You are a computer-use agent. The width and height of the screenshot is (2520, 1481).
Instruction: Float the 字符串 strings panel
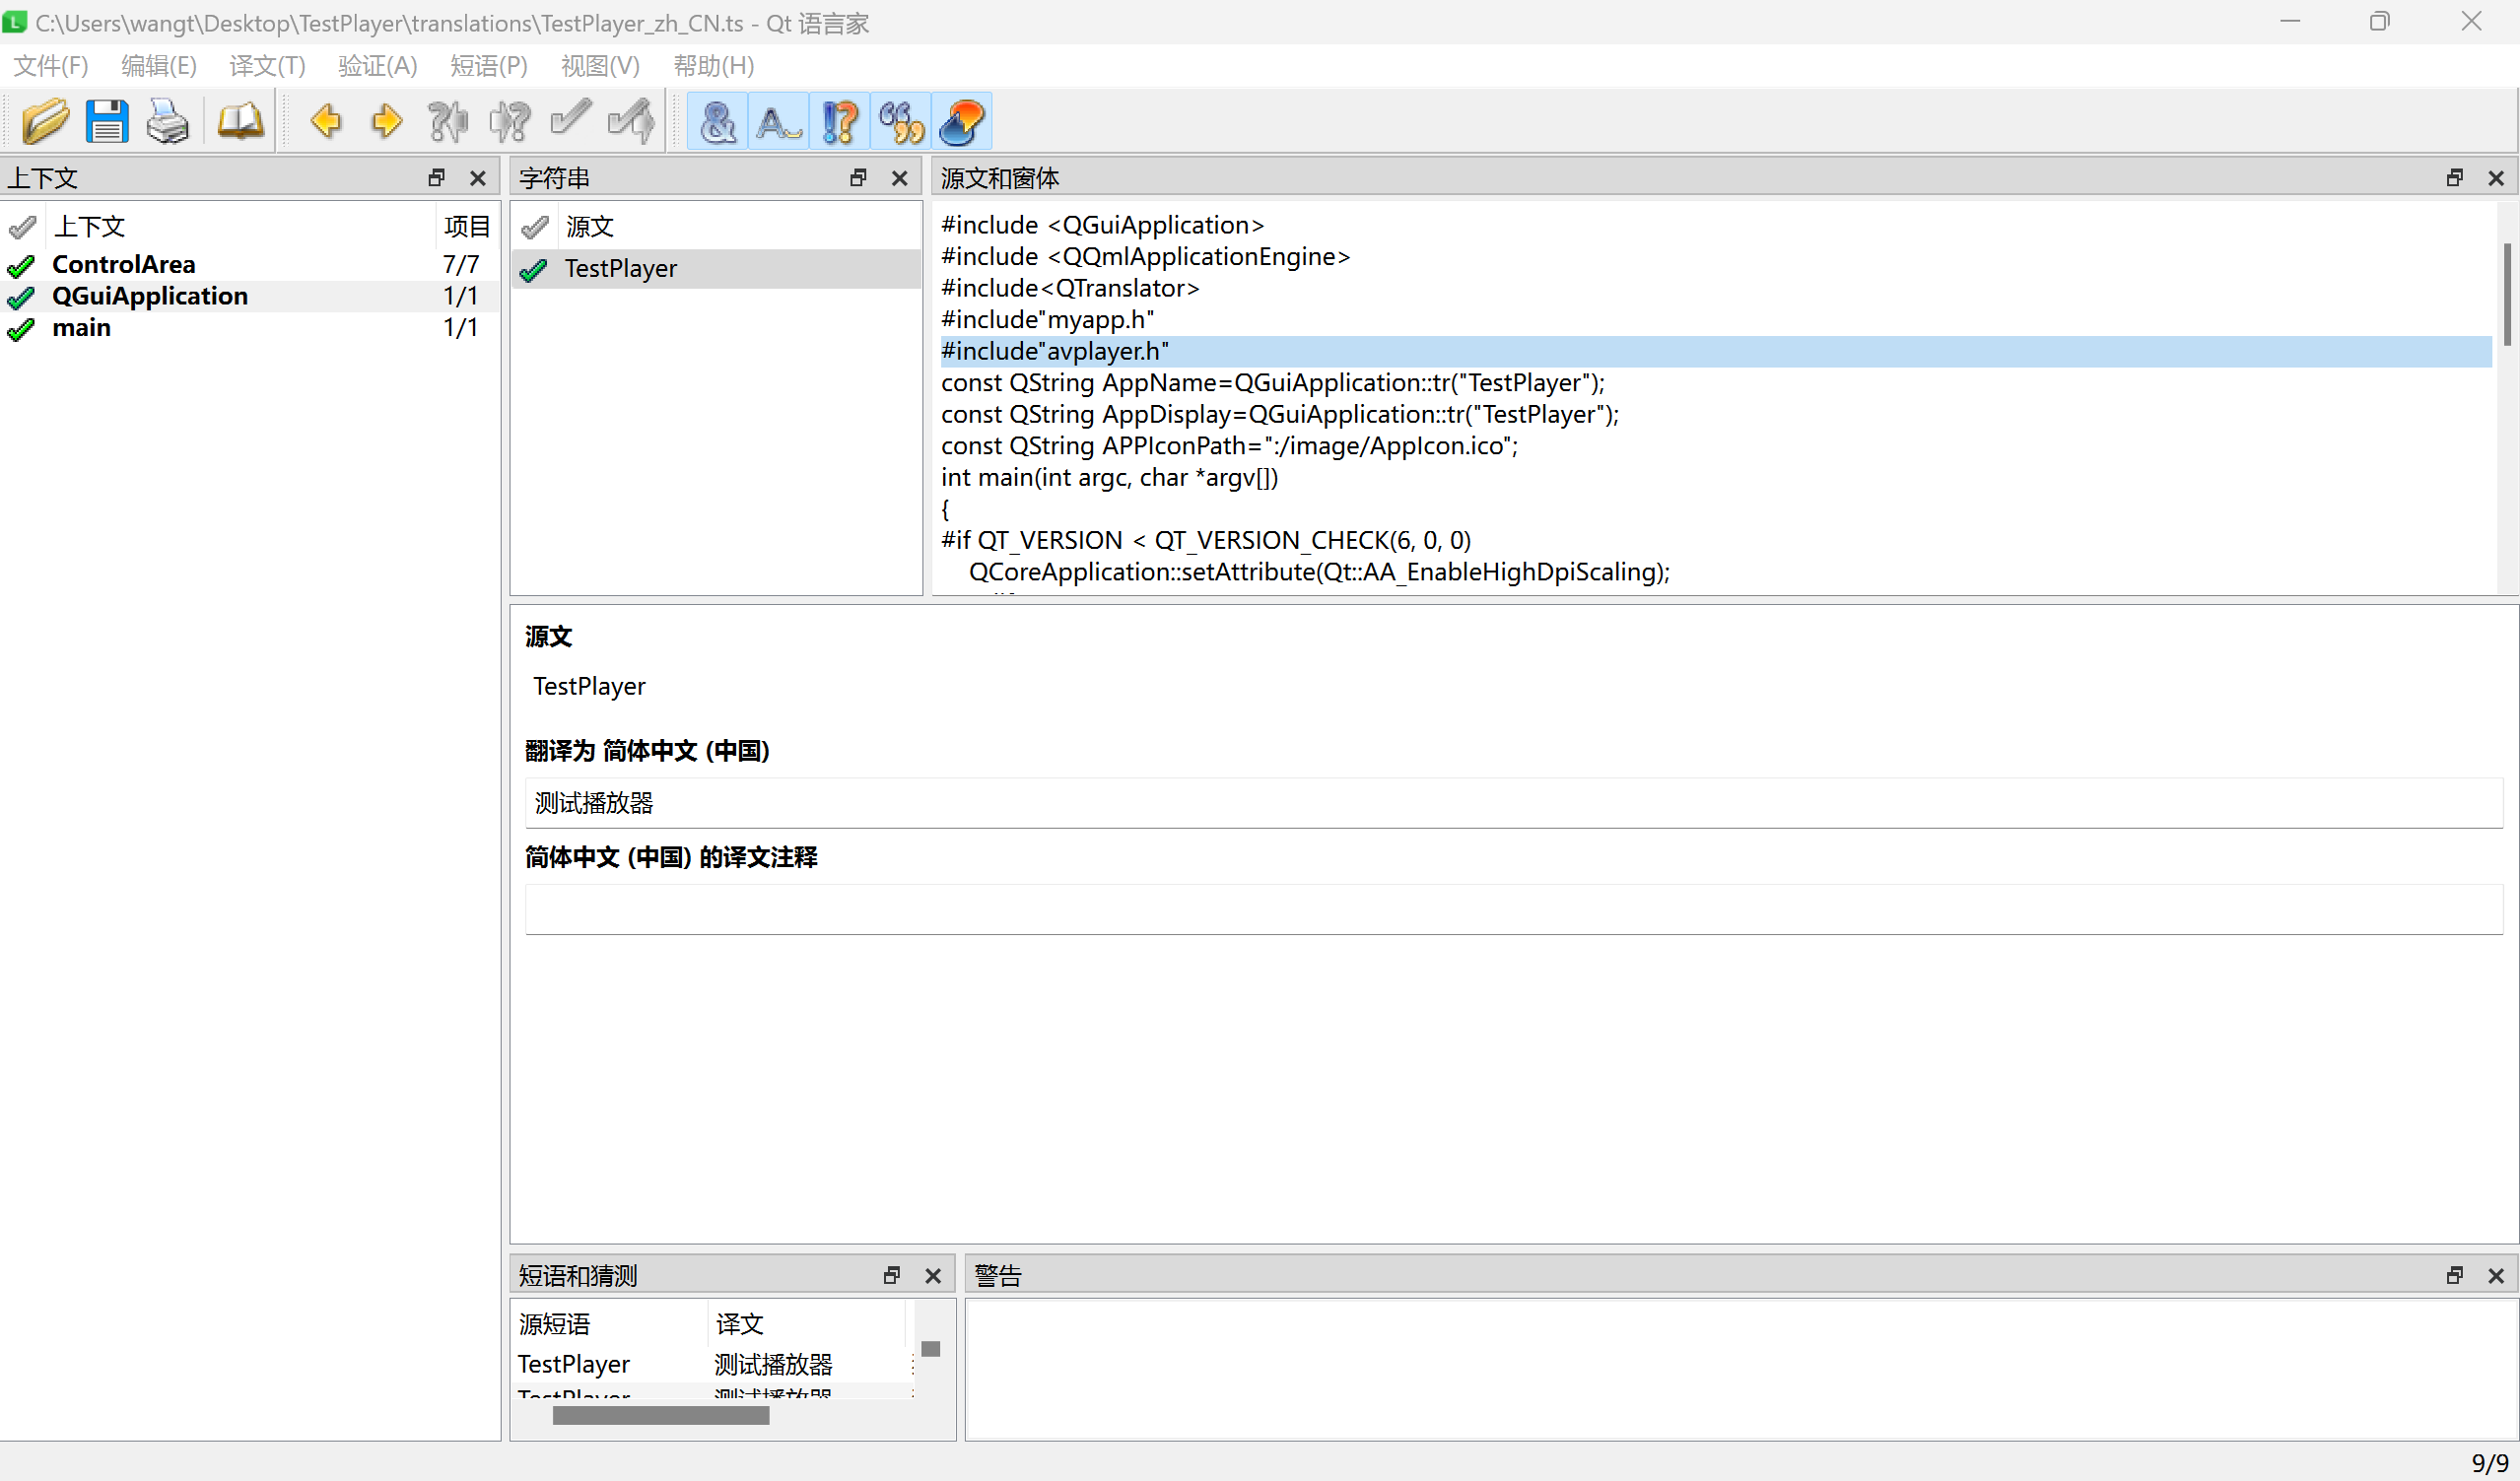(858, 178)
